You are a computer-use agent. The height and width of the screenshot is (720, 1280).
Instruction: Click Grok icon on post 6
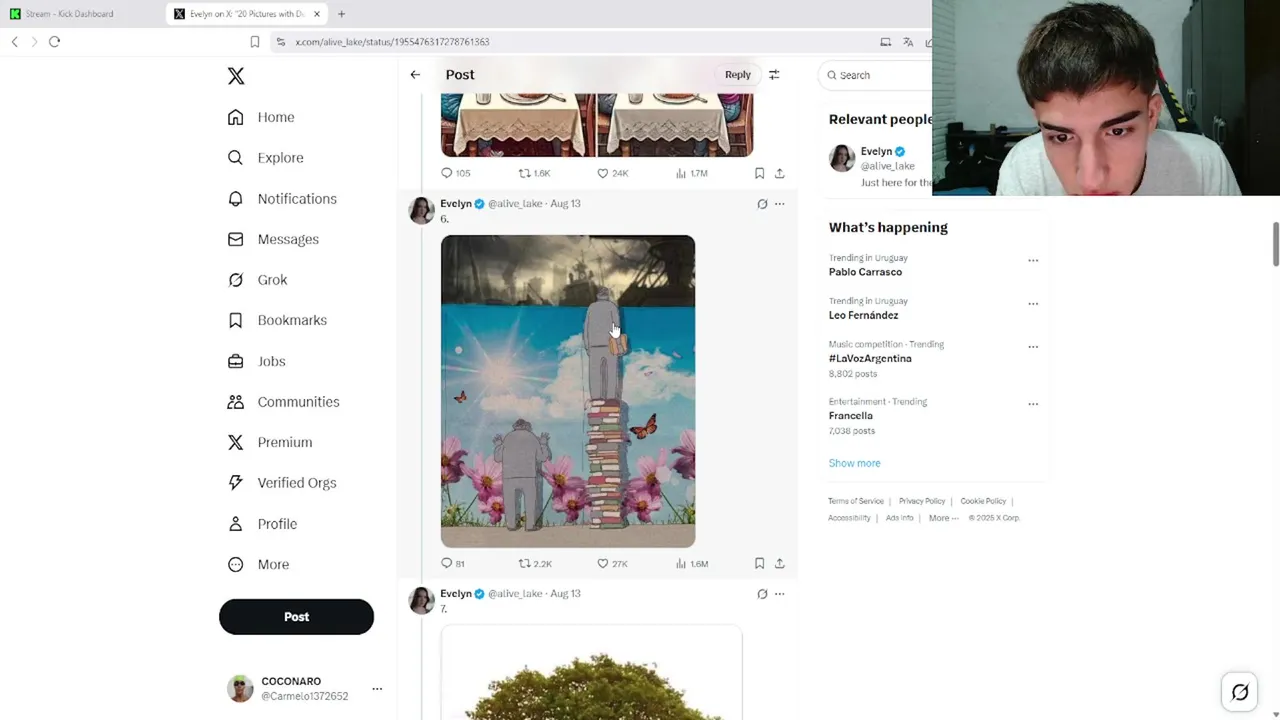pos(762,204)
